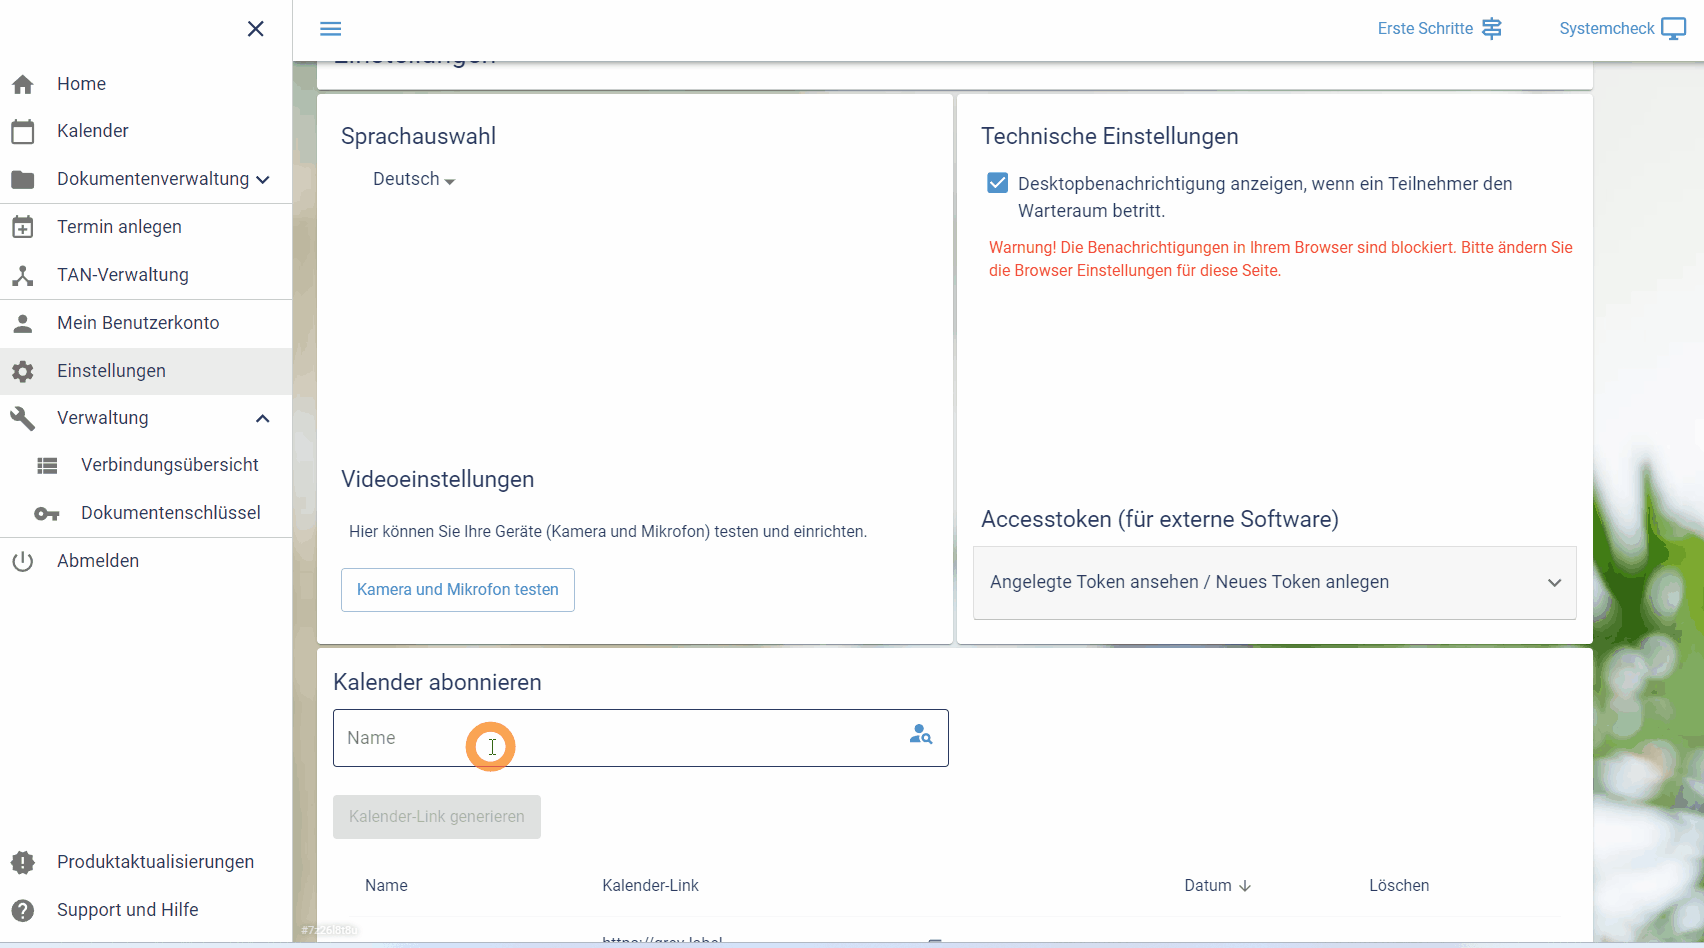
Task: Select the TAN-Verwaltung icon in sidebar
Action: [22, 275]
